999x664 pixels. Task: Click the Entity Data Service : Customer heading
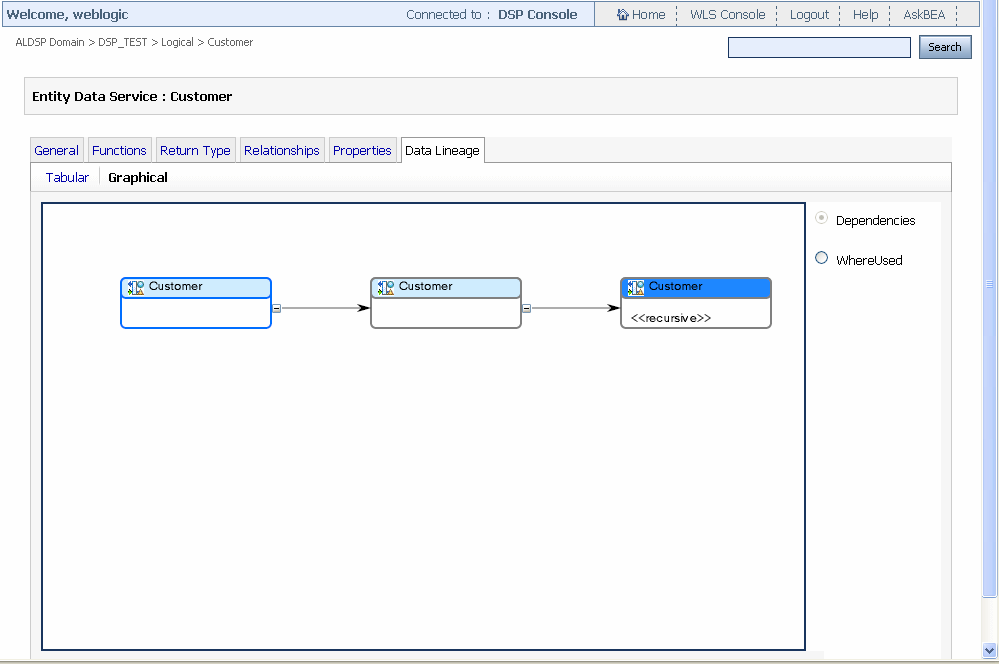pyautogui.click(x=132, y=96)
